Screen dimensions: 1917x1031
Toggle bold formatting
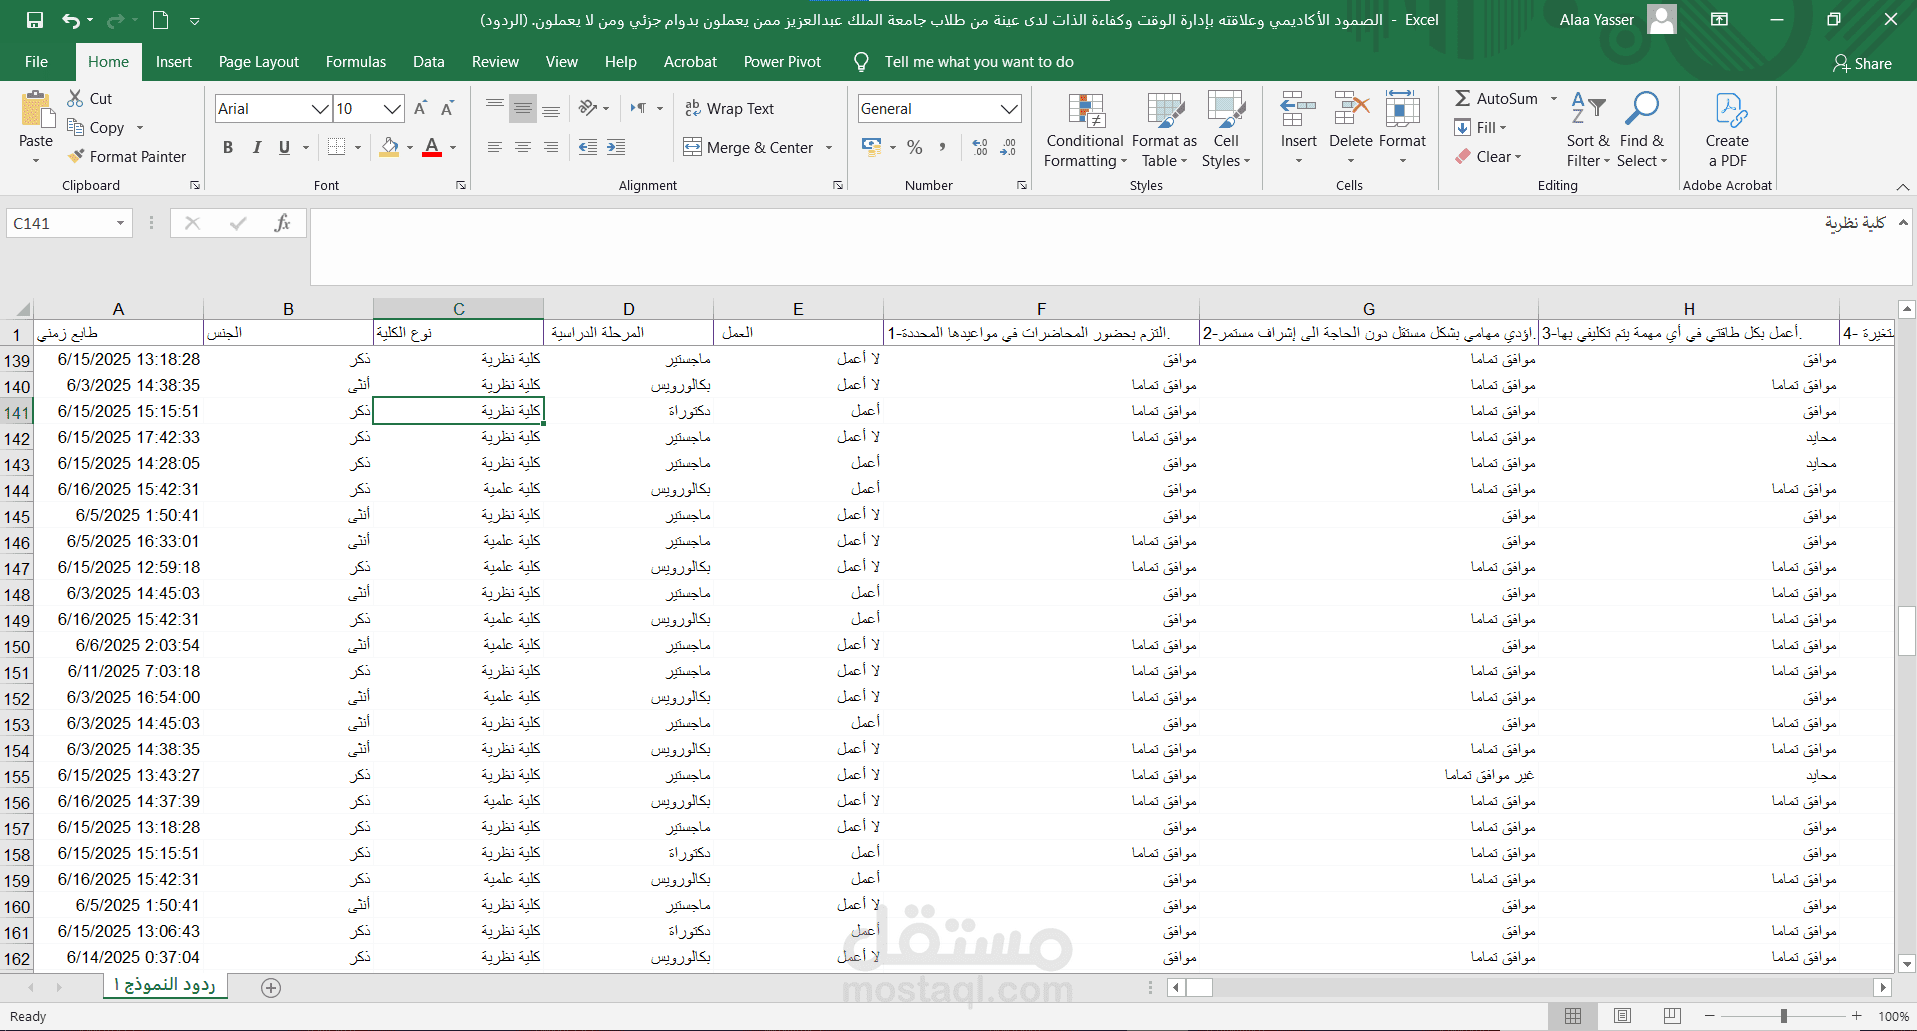(228, 147)
